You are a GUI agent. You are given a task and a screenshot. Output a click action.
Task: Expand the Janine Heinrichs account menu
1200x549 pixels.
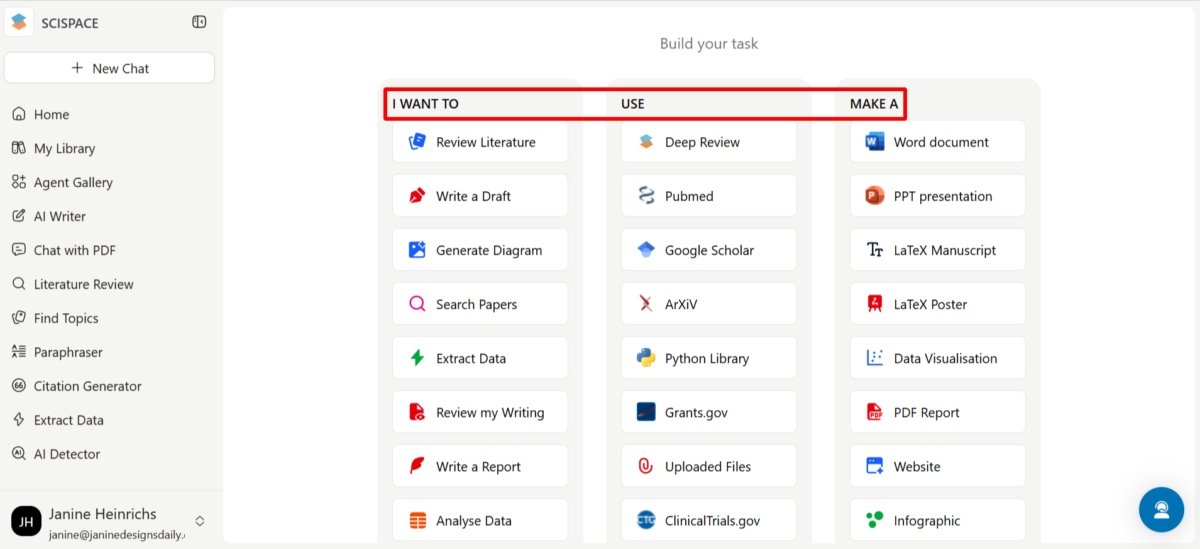coord(200,521)
